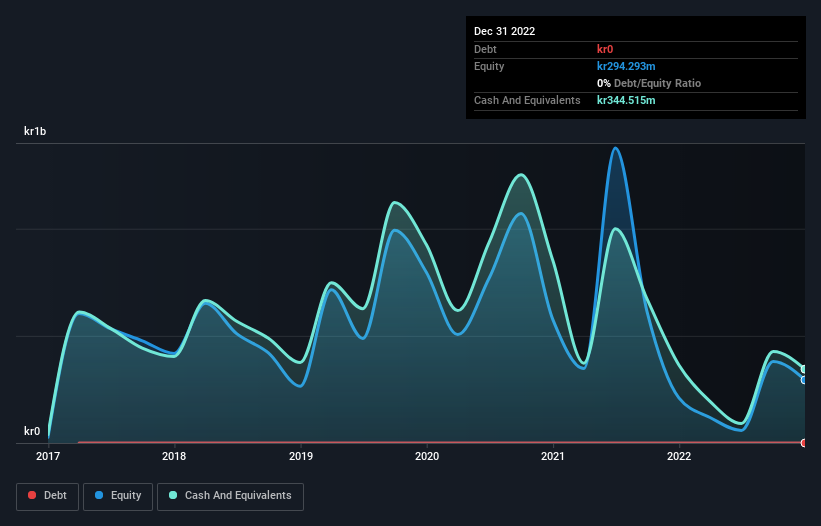Click the 2020 x-axis label
821x526 pixels.
click(427, 456)
